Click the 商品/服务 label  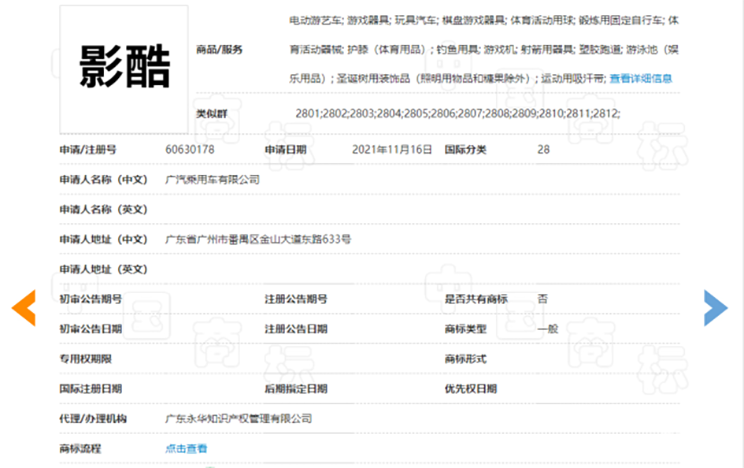[219, 49]
